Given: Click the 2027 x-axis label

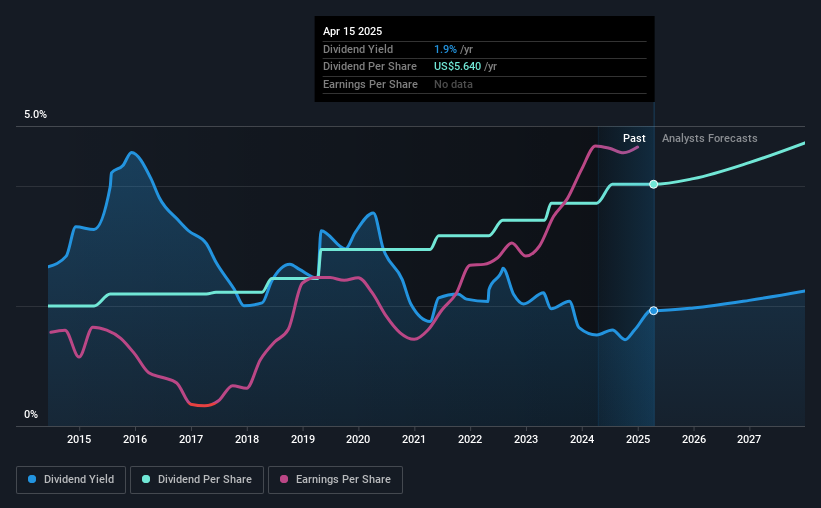Looking at the screenshot, I should click(x=749, y=439).
